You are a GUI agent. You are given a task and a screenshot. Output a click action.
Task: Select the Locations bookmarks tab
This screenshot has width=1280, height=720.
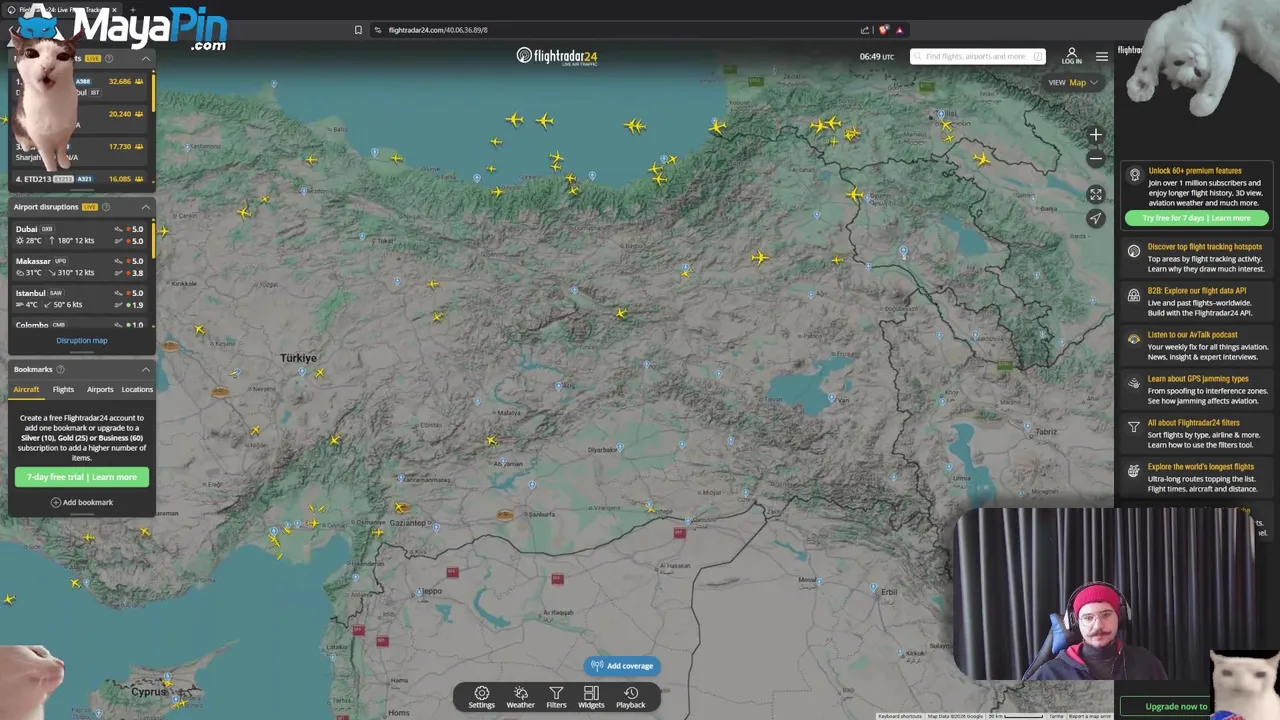pos(137,389)
